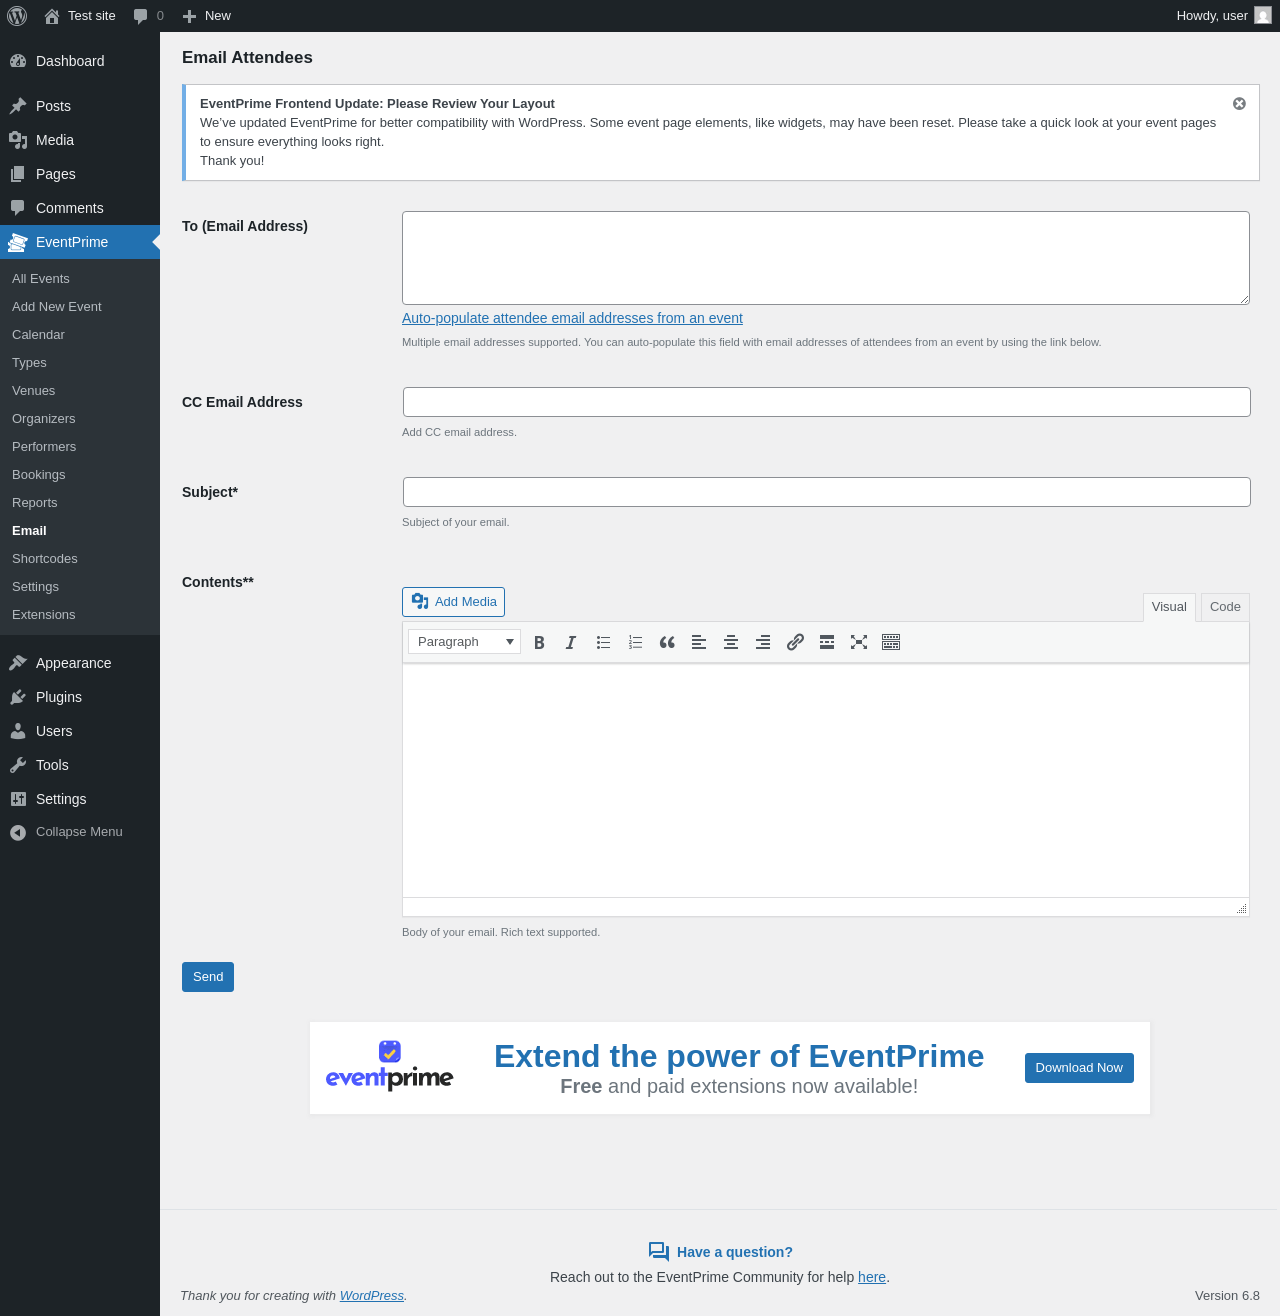Go to Dashboard in sidebar
1280x1316 pixels.
[80, 61]
